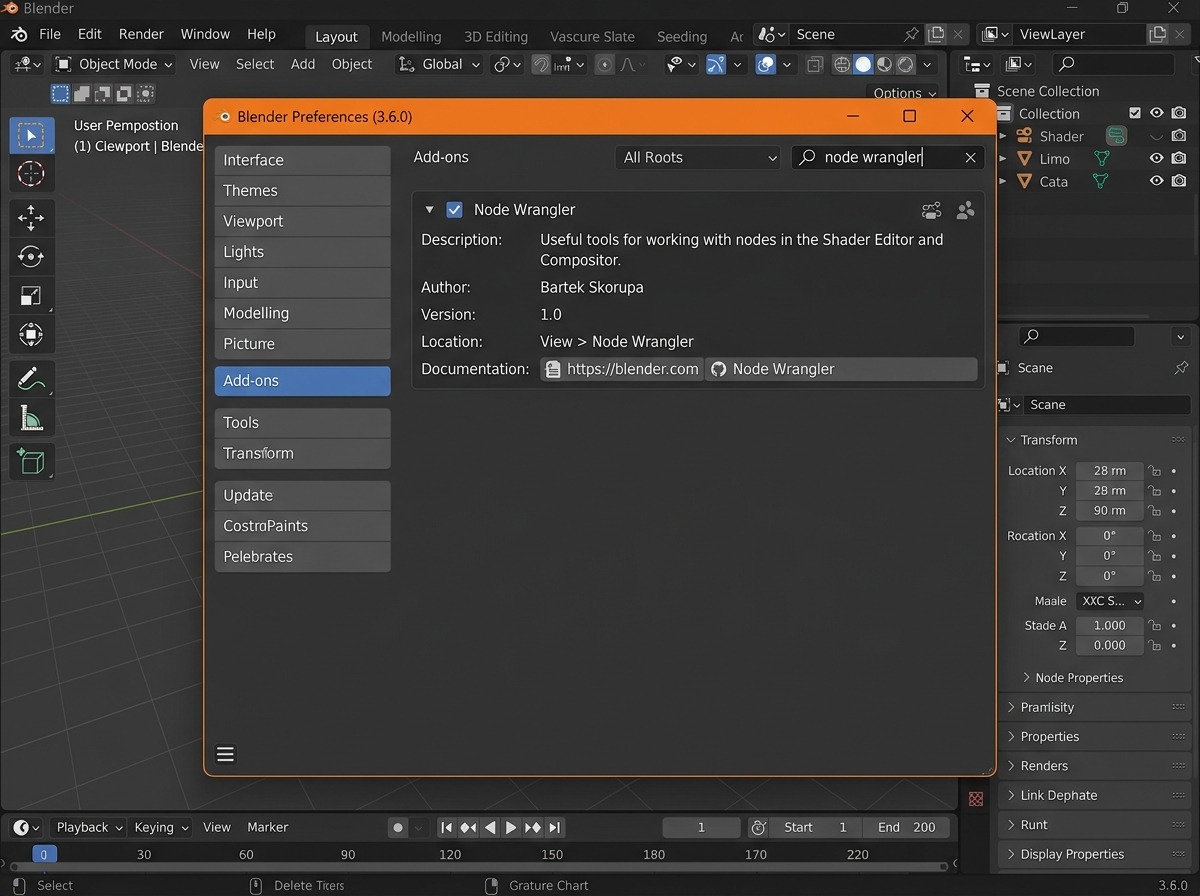Open the Viewport preferences section
Viewport: 1200px width, 896px height.
coord(302,221)
